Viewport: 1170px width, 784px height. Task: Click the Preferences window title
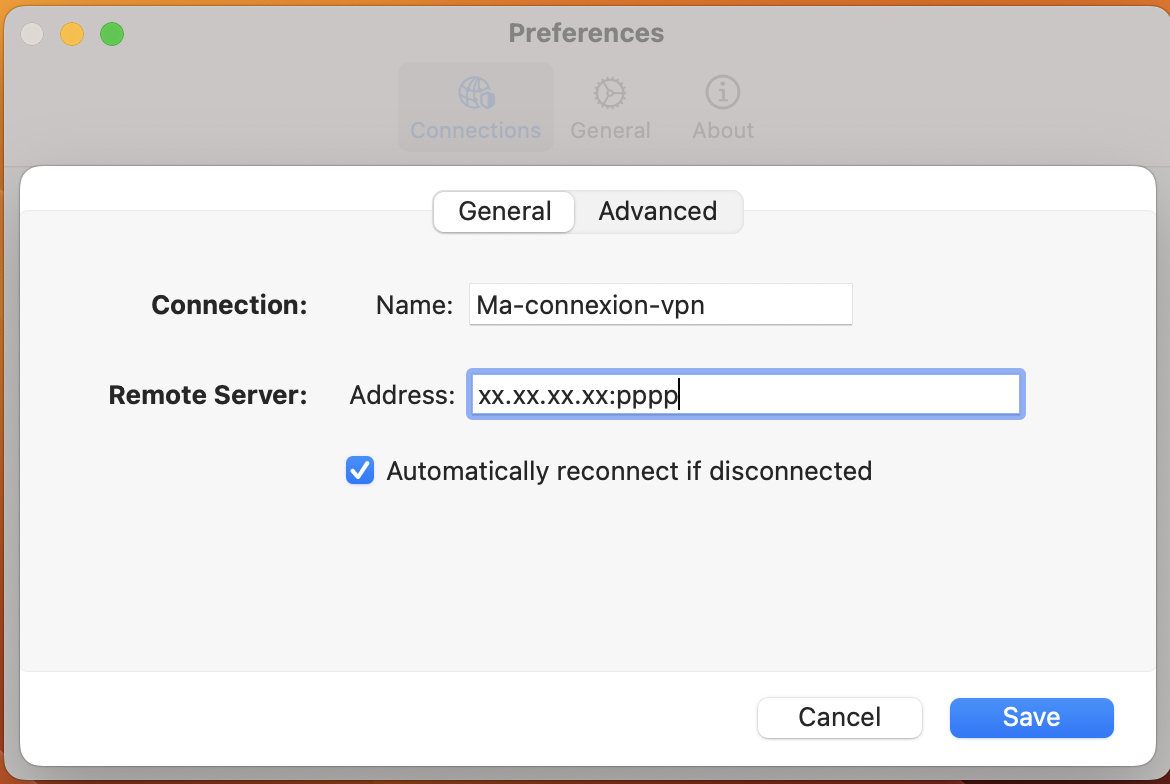586,33
